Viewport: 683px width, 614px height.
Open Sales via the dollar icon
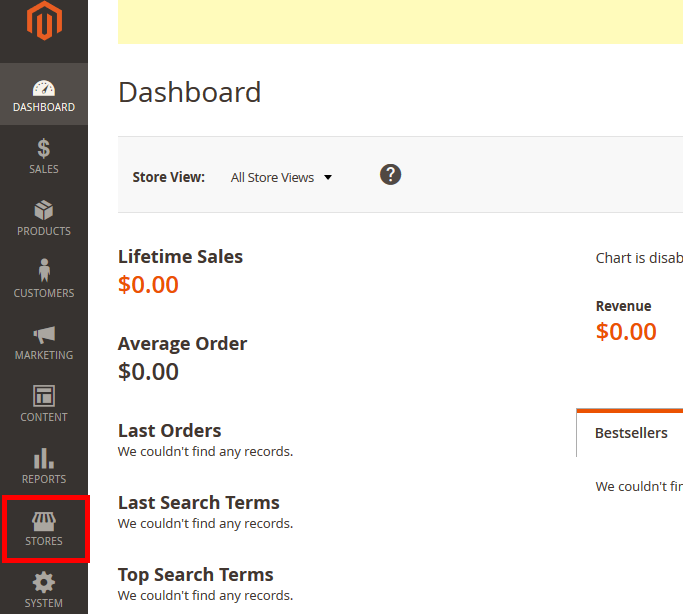point(44,149)
